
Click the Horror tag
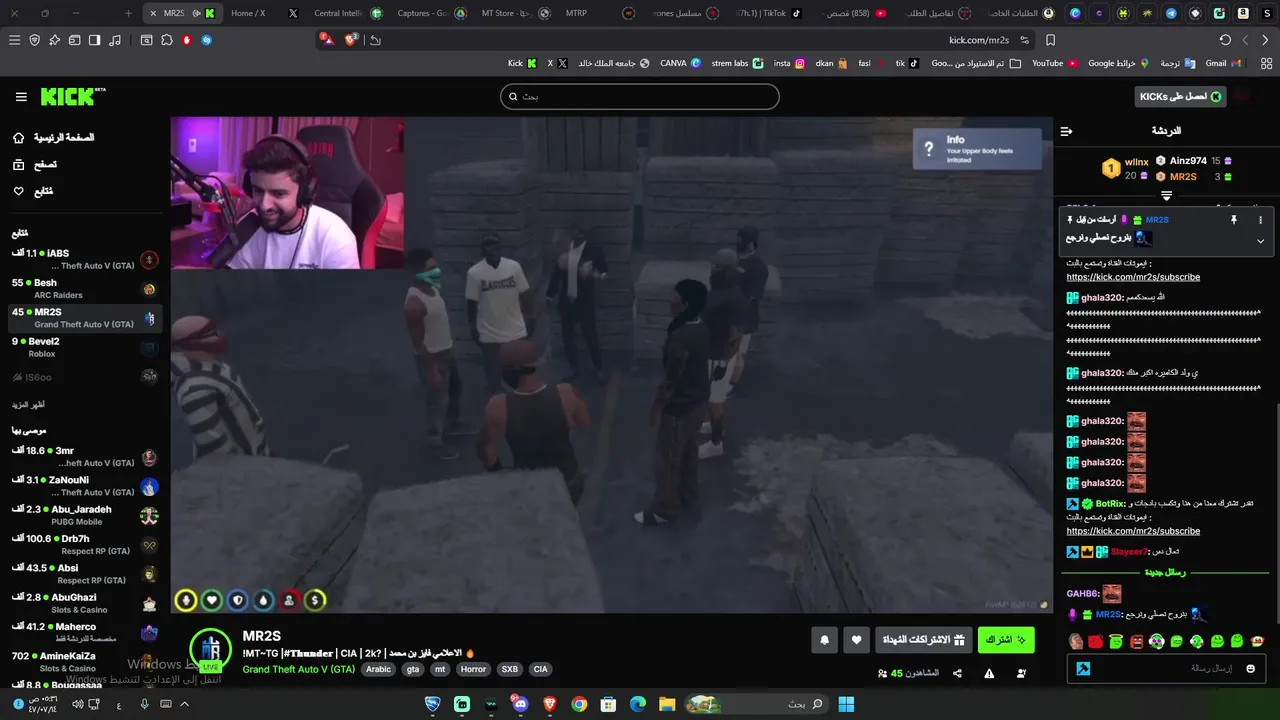pyautogui.click(x=473, y=670)
